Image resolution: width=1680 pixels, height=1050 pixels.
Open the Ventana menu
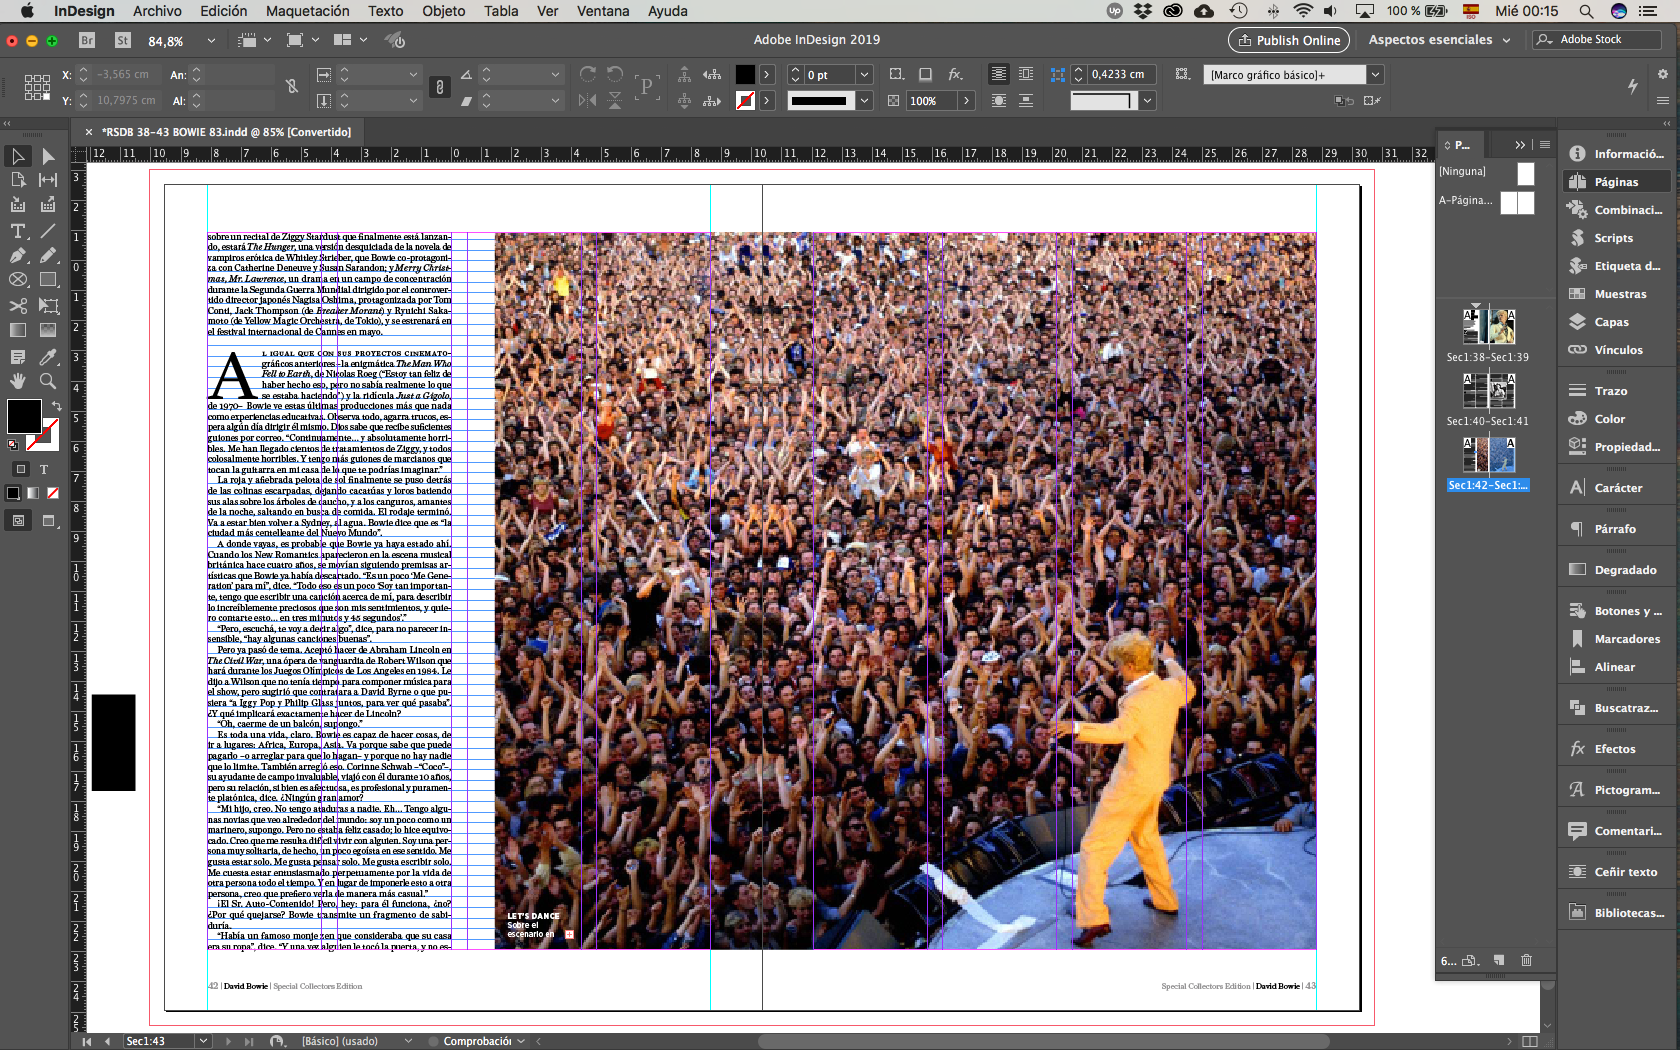[603, 11]
